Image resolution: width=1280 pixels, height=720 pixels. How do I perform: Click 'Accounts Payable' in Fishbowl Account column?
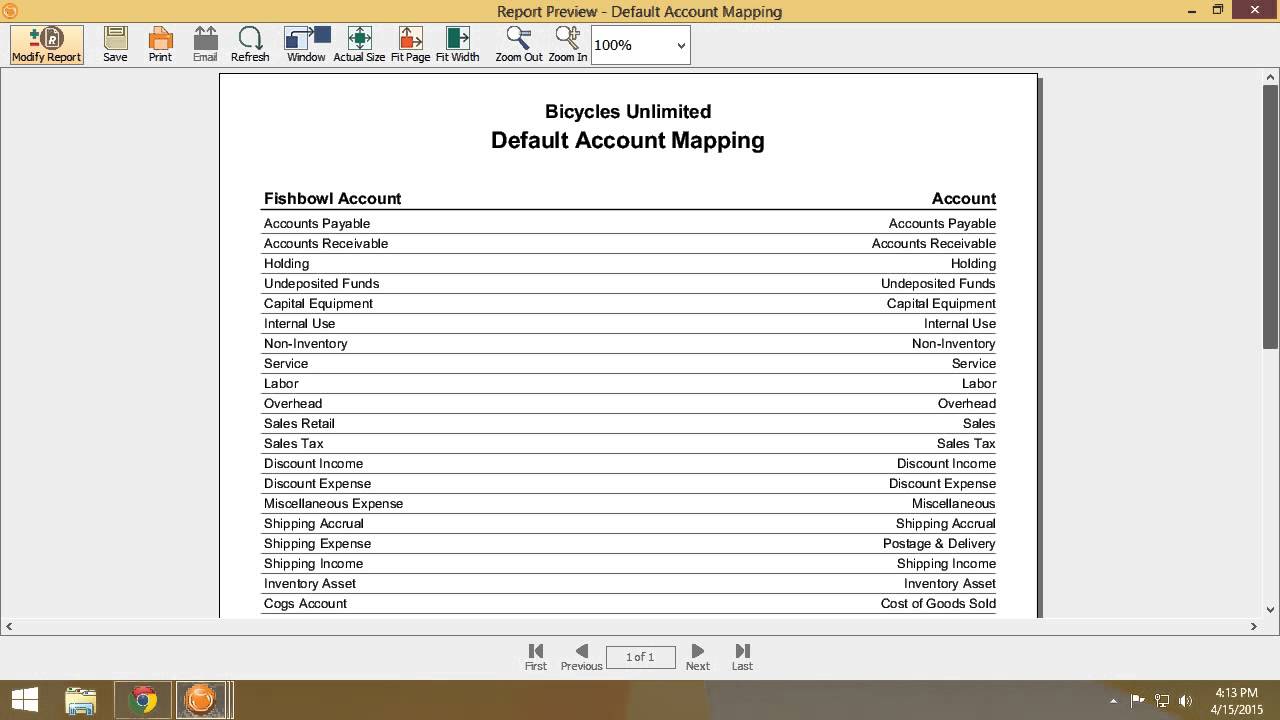(317, 224)
